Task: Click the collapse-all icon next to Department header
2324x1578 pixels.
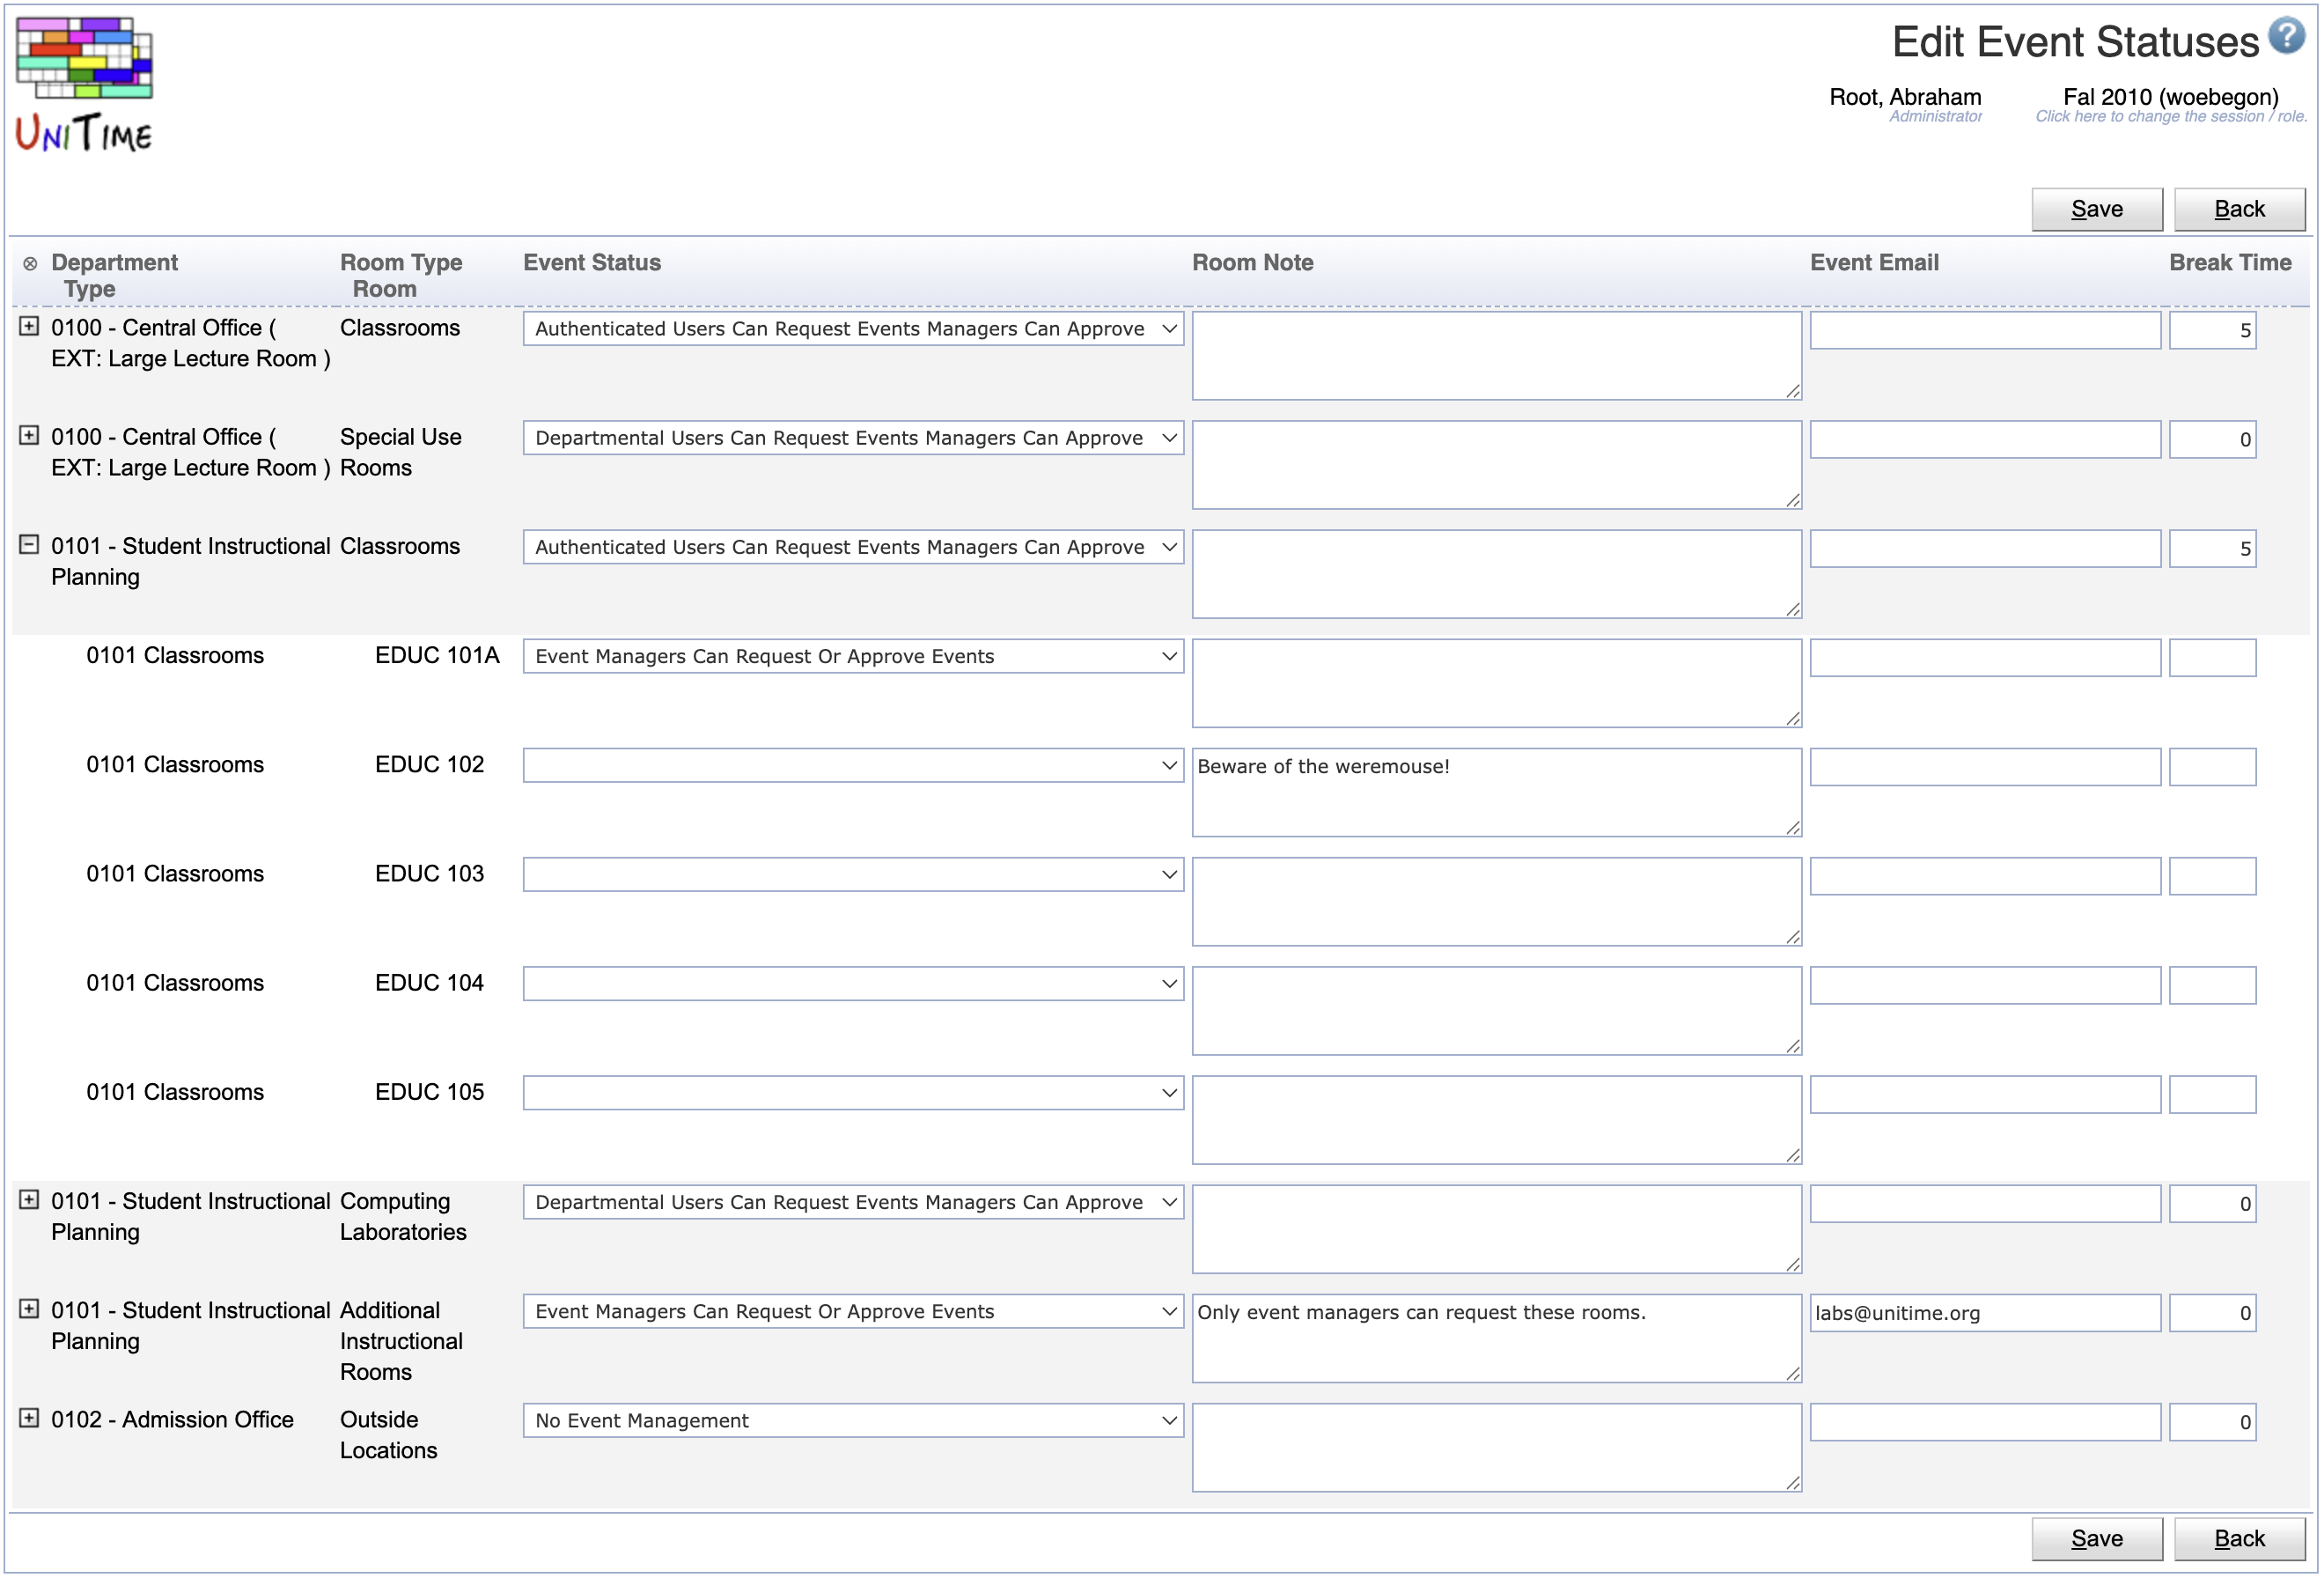Action: 30,264
